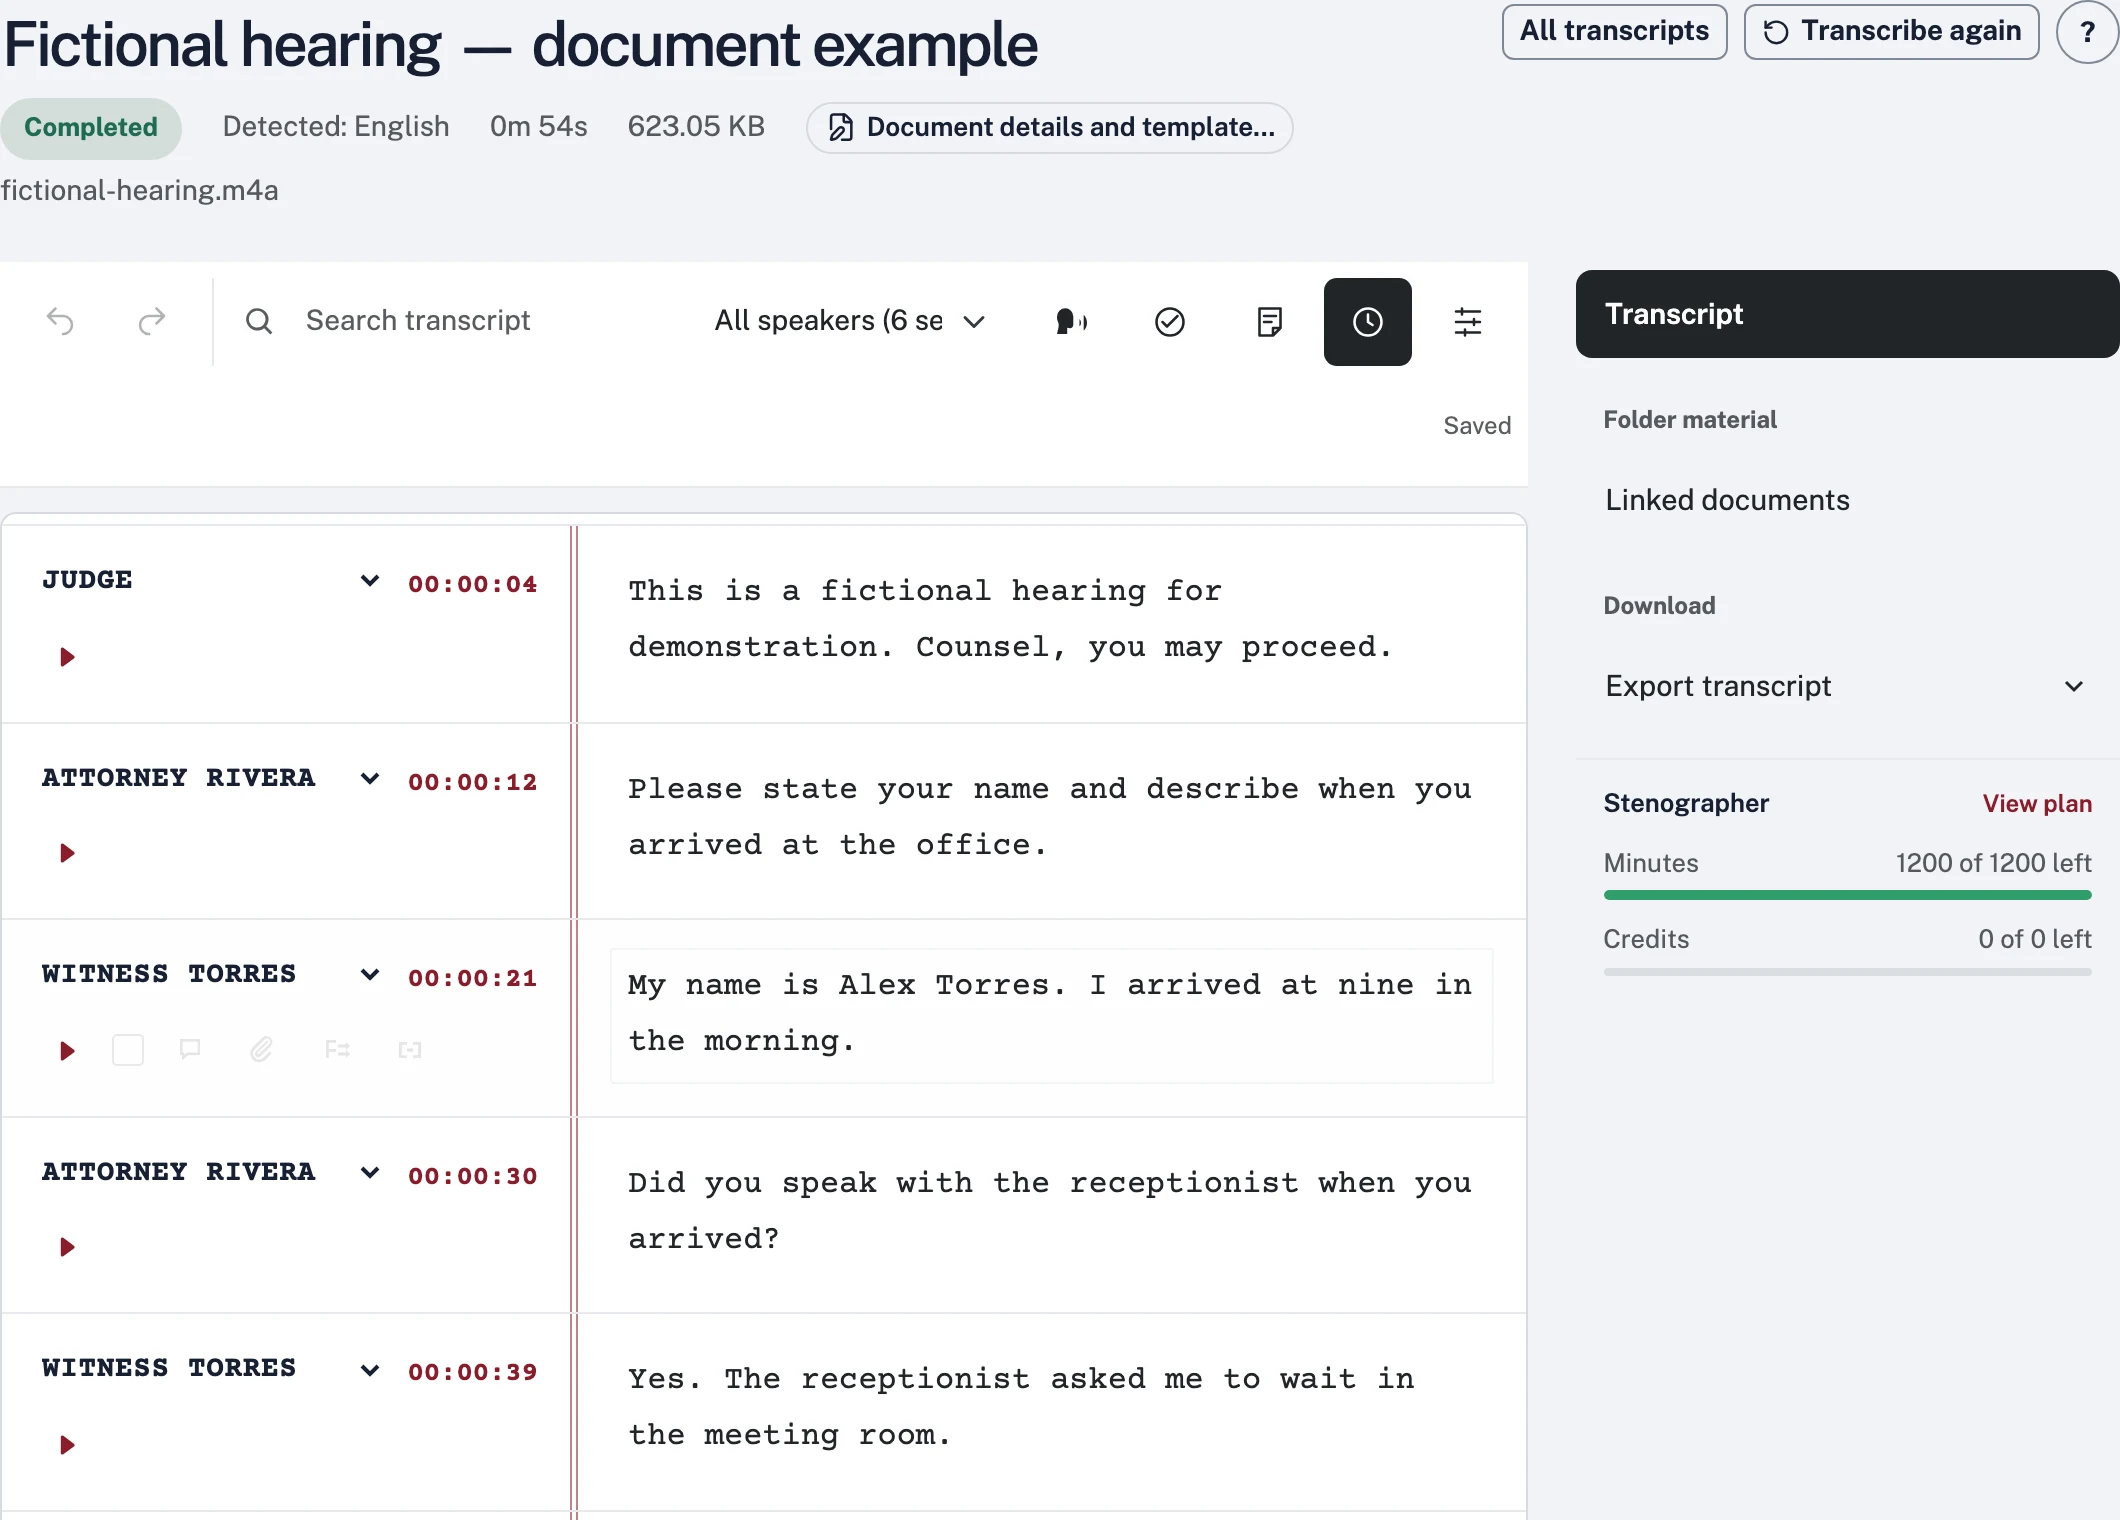Screen dimensions: 2120x1520
Task: Click the checkmark circle review icon
Action: pyautogui.click(x=1169, y=321)
